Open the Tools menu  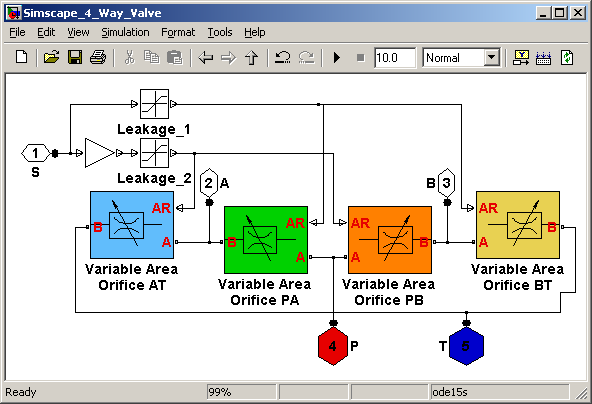tap(220, 32)
